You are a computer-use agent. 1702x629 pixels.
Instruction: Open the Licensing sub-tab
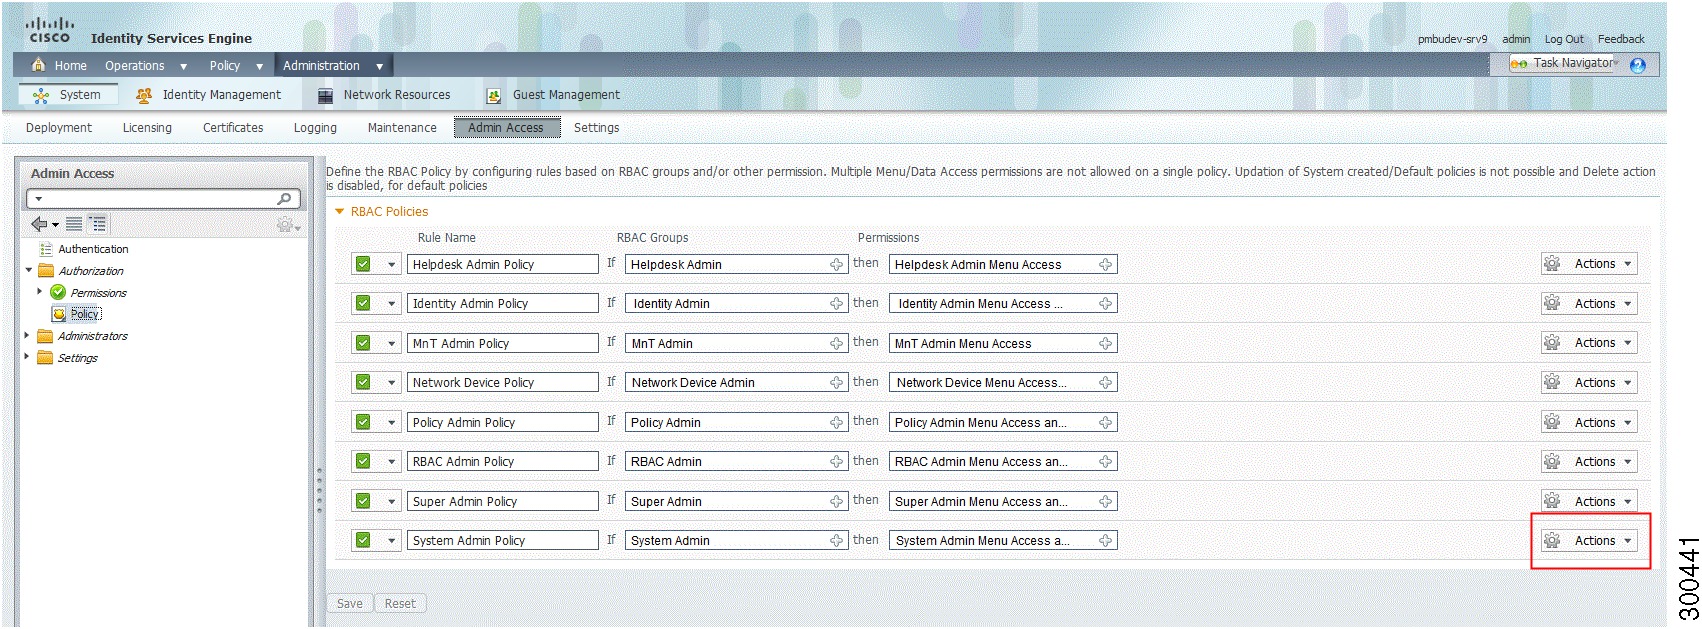[x=147, y=128]
